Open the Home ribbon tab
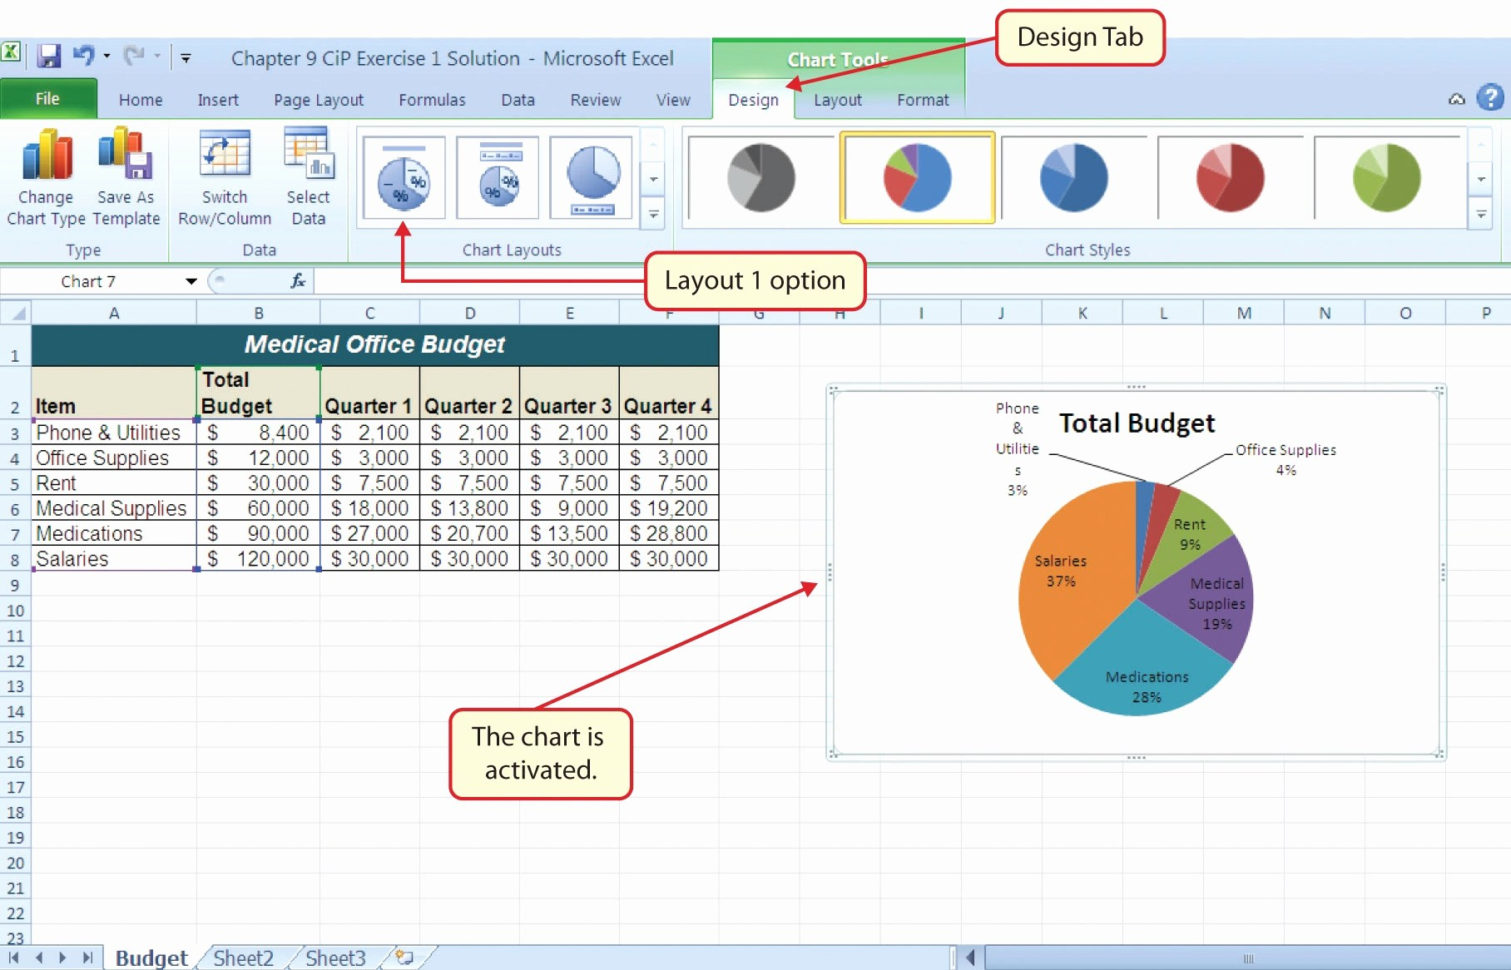The image size is (1511, 970). click(139, 99)
